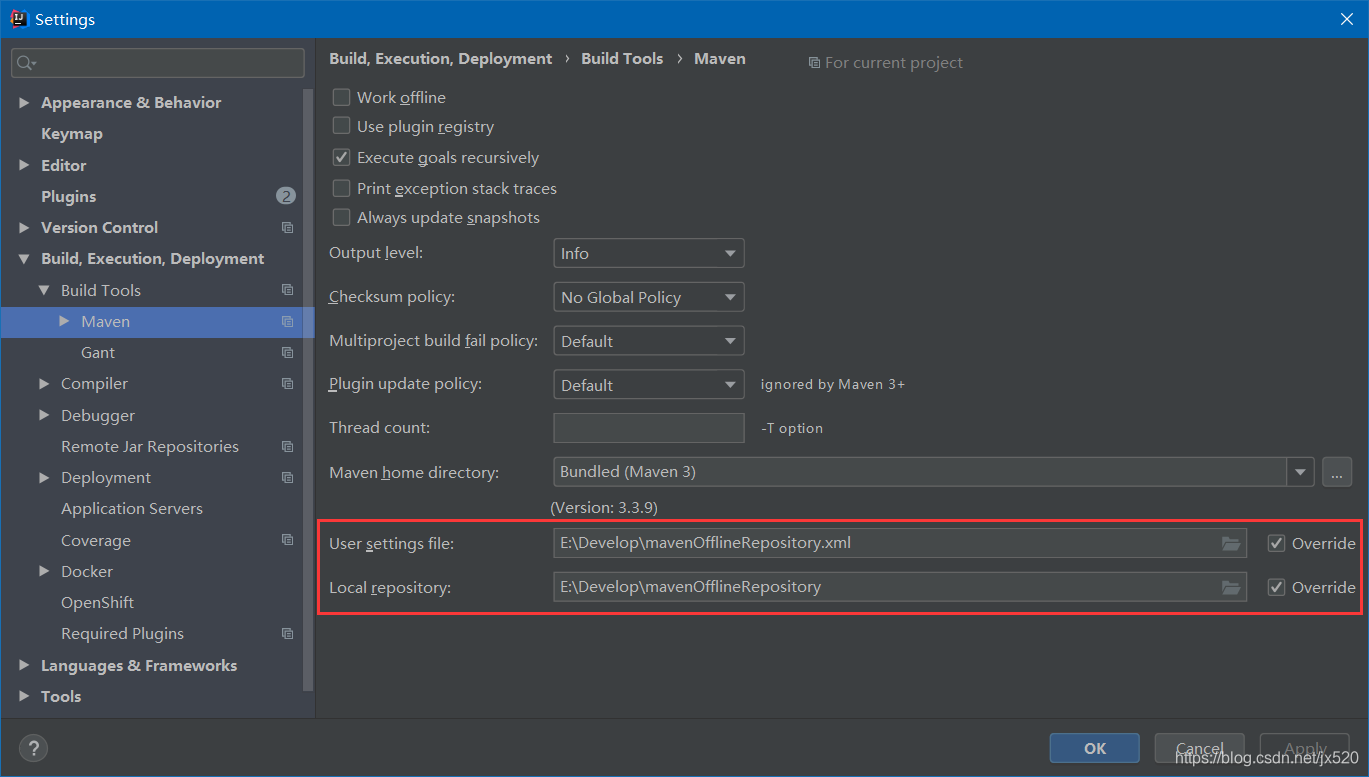
Task: Click the Apply button
Action: [1305, 748]
